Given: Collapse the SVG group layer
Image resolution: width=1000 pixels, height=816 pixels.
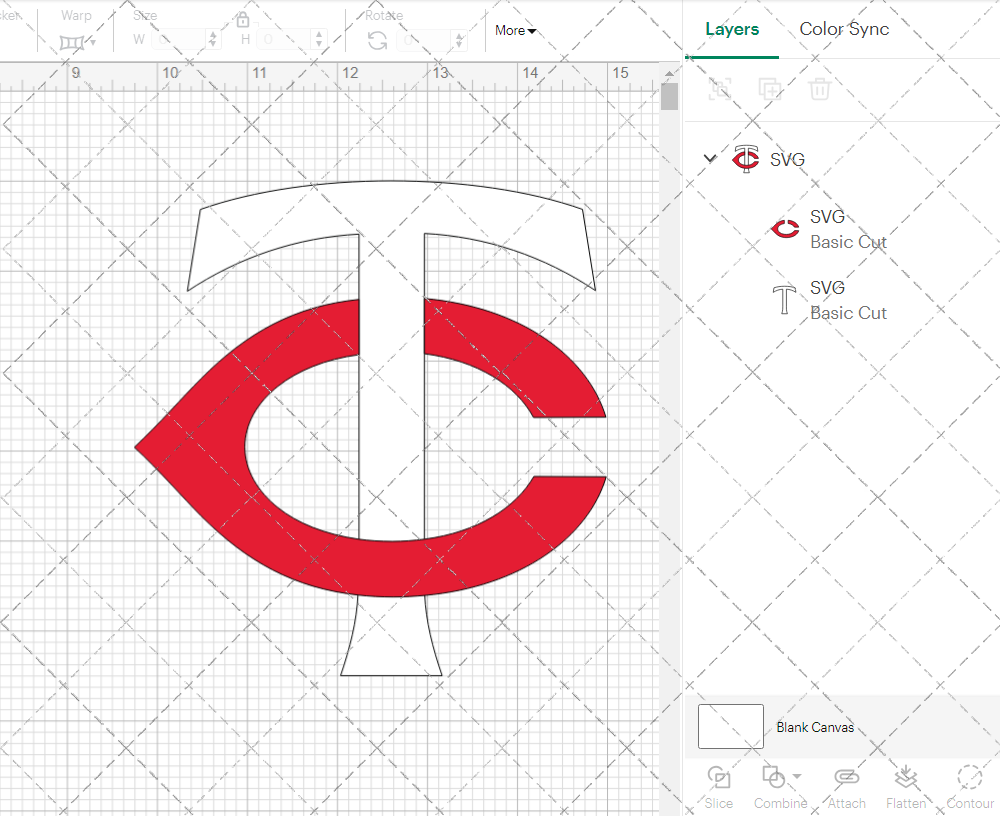Looking at the screenshot, I should 710,158.
